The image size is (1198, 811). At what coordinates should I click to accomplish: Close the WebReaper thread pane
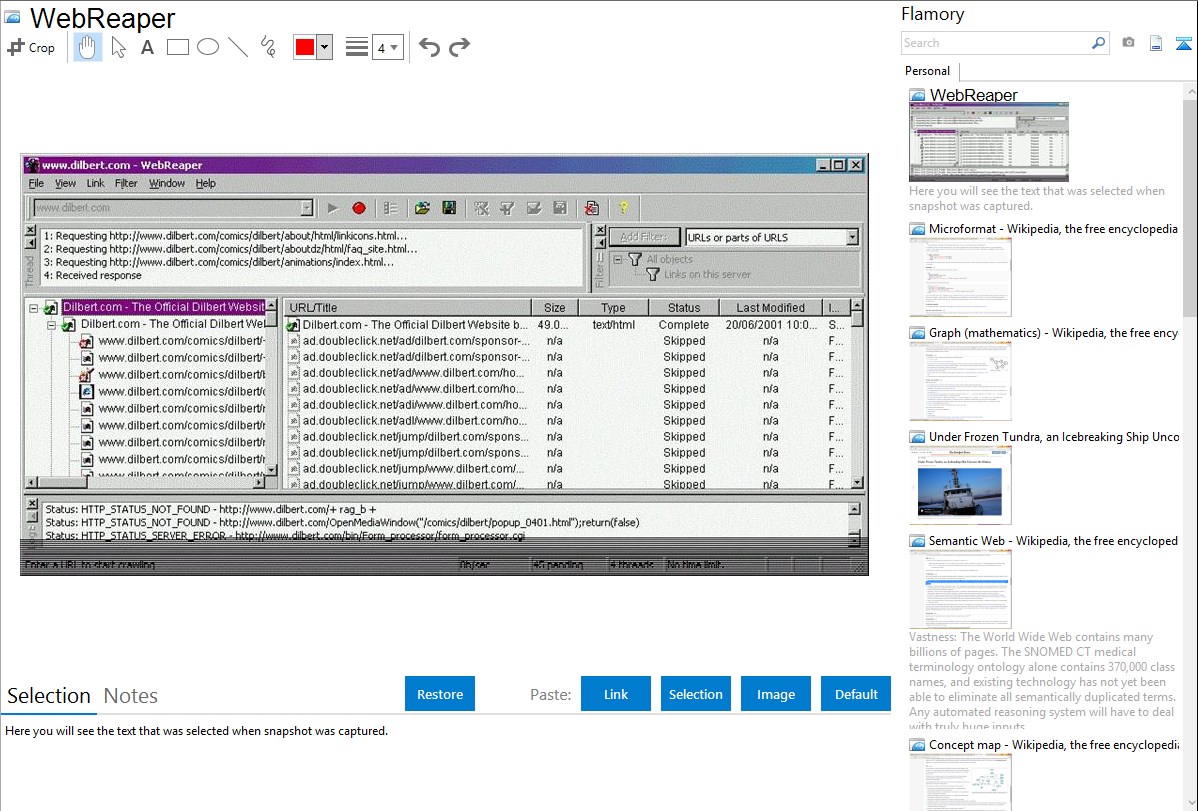[x=31, y=230]
